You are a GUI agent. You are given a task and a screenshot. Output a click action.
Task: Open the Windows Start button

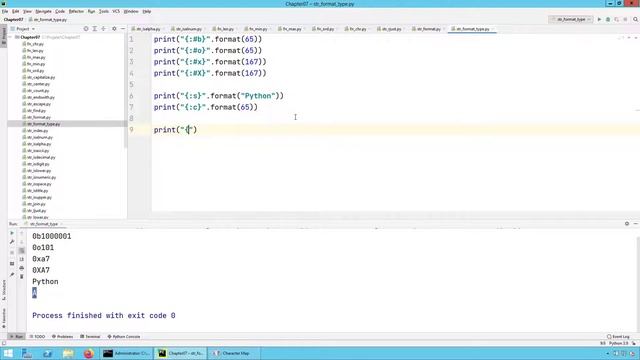click(x=8, y=353)
